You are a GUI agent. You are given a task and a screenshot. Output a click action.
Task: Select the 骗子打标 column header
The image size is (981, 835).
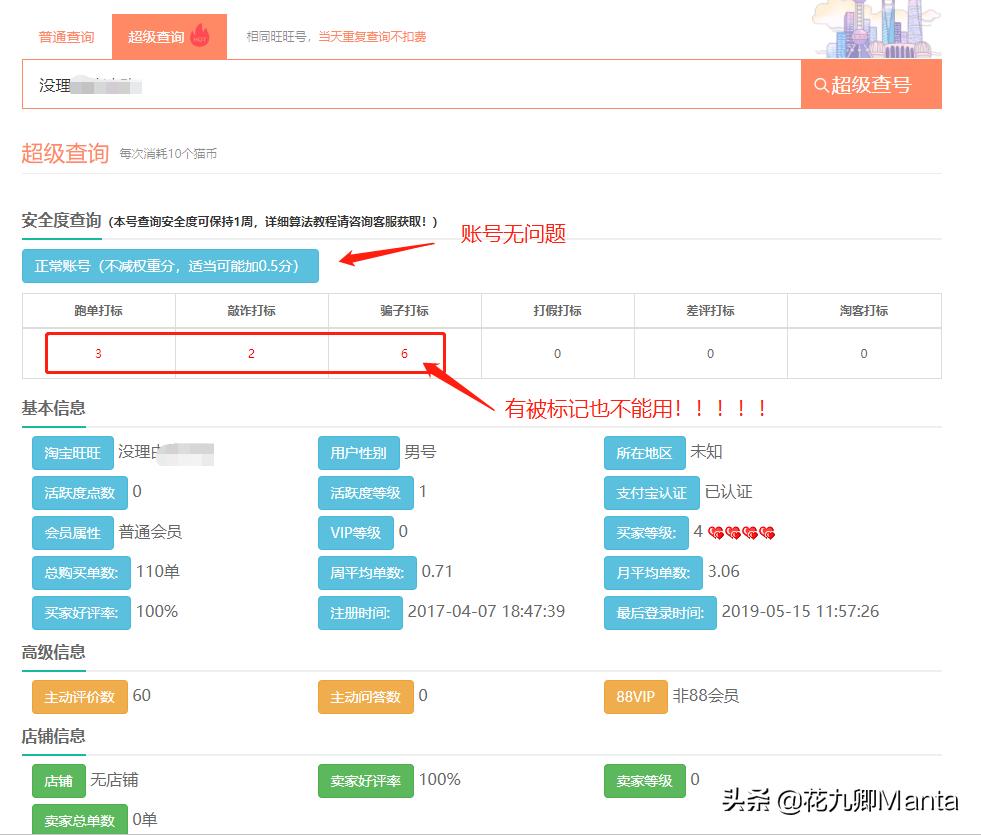pyautogui.click(x=403, y=310)
